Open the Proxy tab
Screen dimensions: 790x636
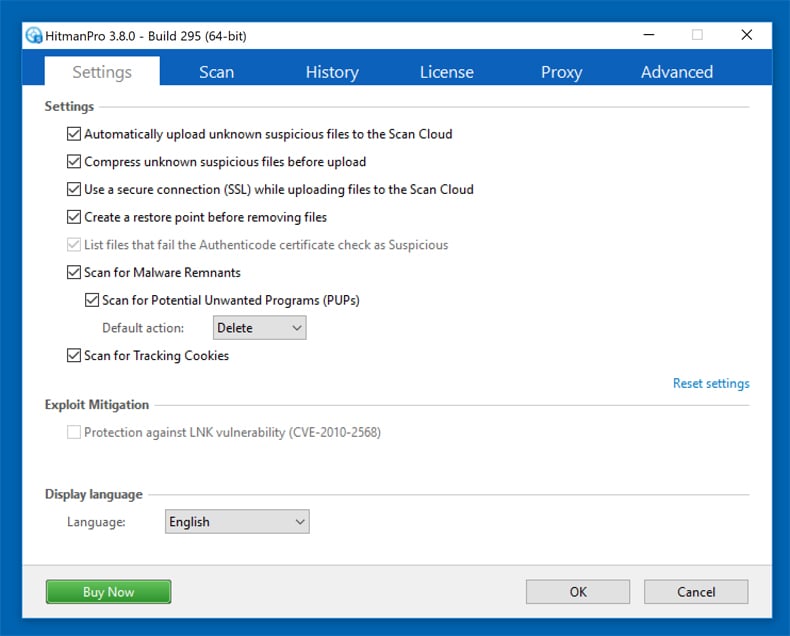pyautogui.click(x=562, y=72)
